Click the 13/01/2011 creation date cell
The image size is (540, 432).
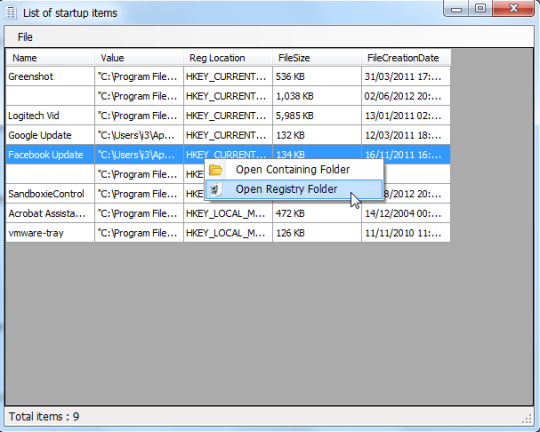point(406,115)
